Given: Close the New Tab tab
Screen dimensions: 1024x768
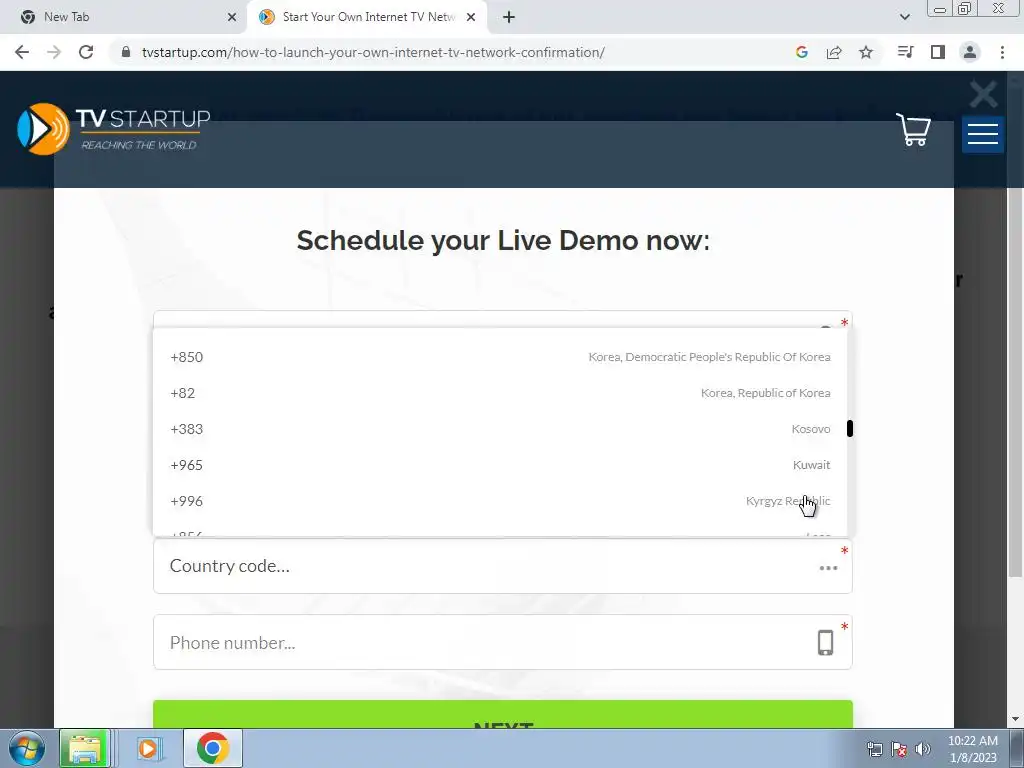Looking at the screenshot, I should click(232, 17).
